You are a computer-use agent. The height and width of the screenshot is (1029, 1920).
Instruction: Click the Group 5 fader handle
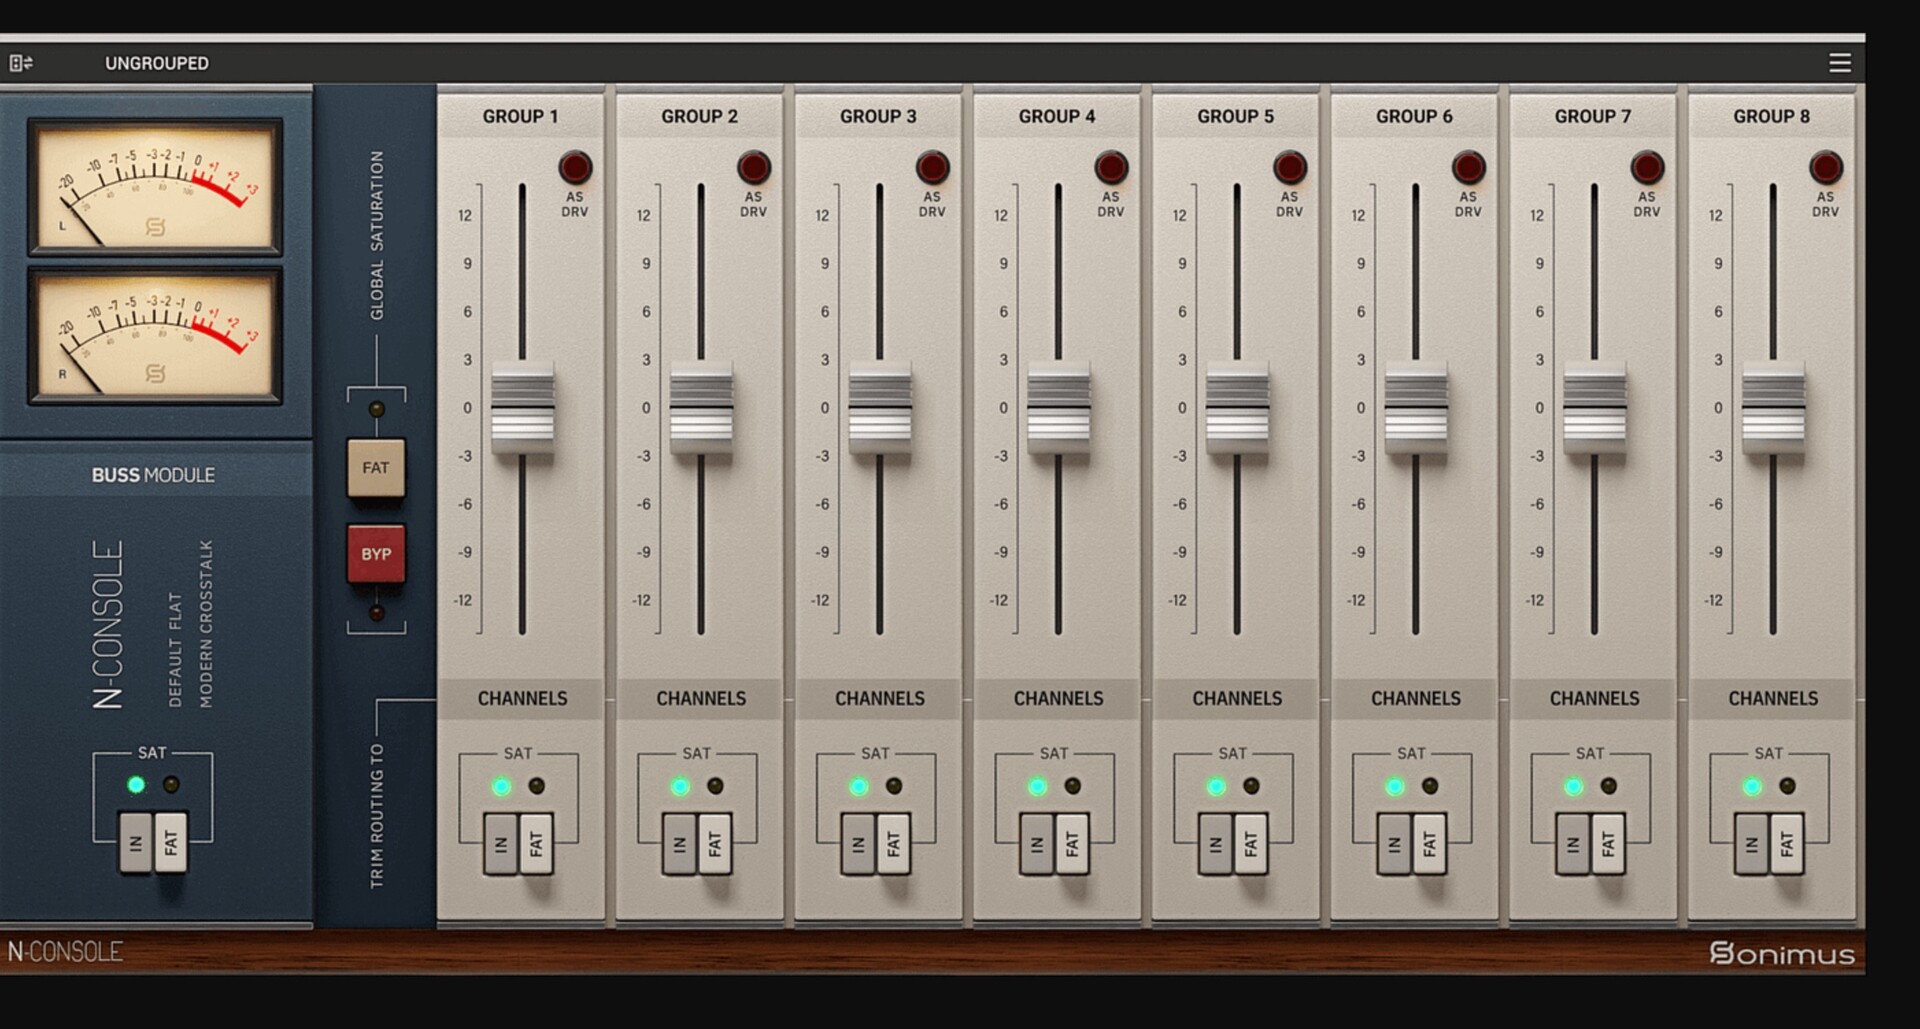click(1237, 408)
